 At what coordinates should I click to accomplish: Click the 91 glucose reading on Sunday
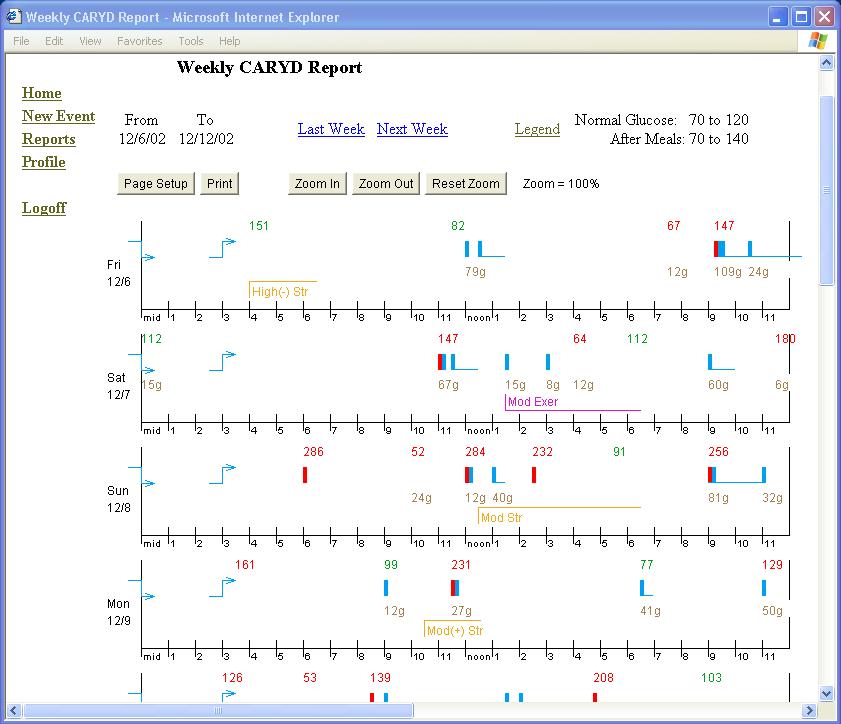619,452
